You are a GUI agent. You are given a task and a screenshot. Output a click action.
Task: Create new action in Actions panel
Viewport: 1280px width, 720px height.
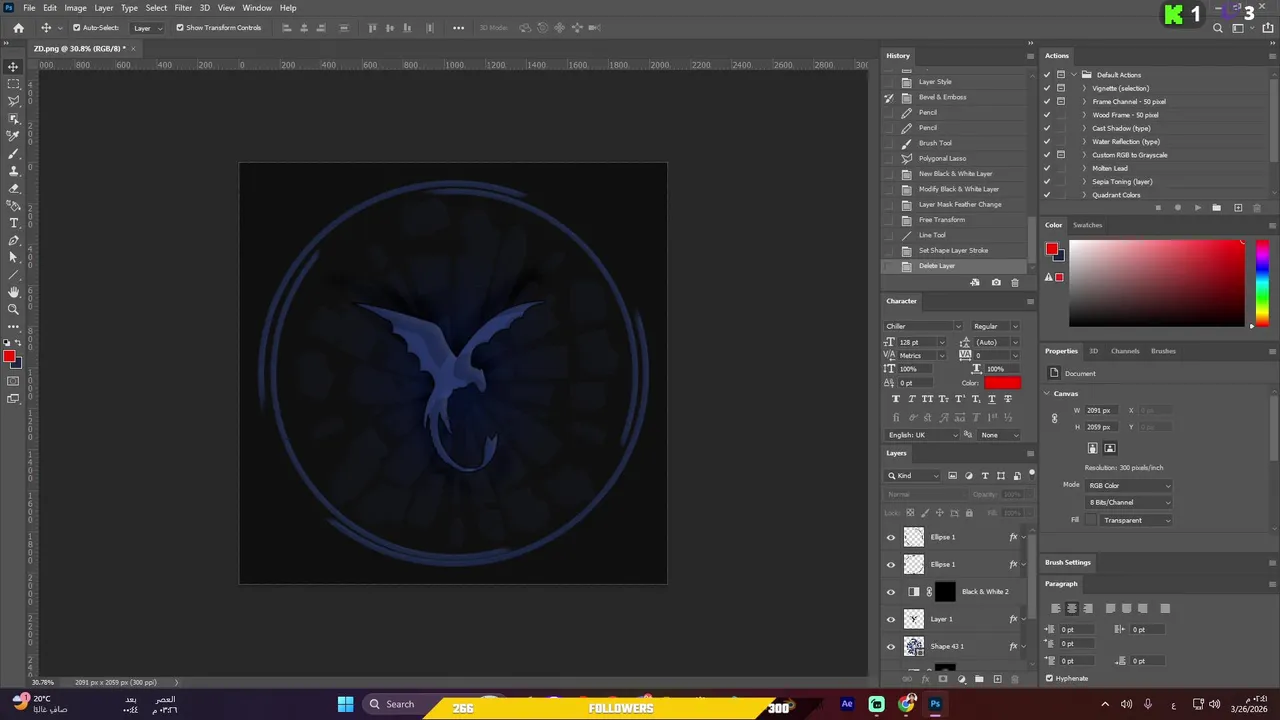point(1238,208)
